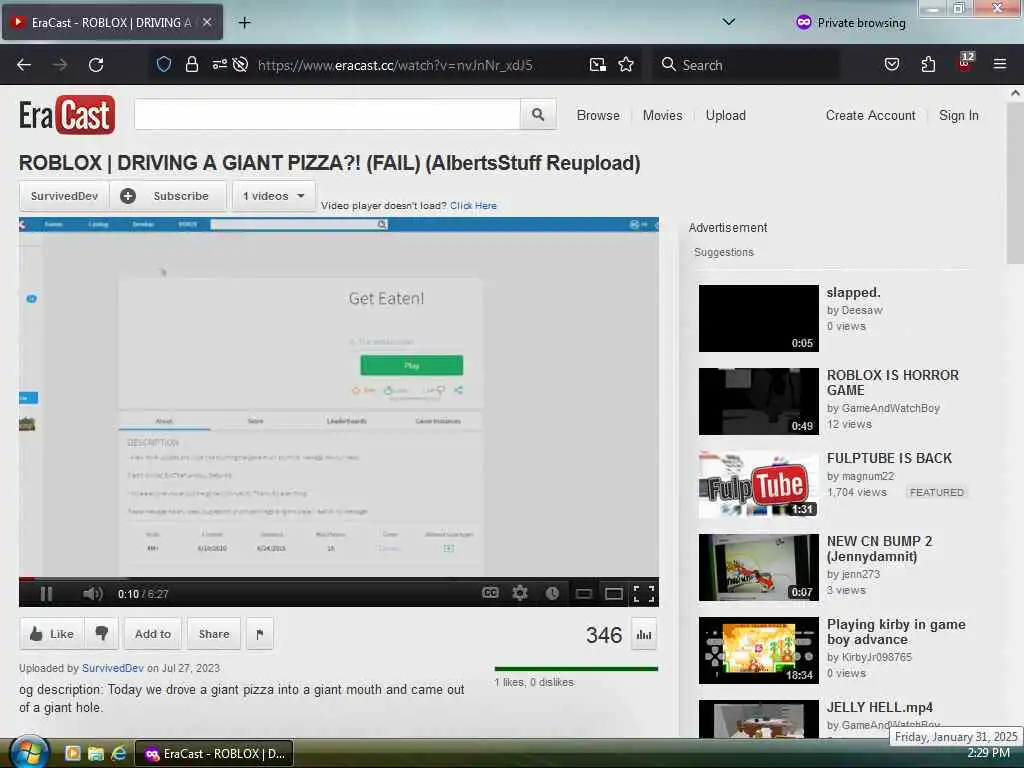1024x768 pixels.
Task: Open picture-in-picture icon in address bar
Action: point(598,64)
